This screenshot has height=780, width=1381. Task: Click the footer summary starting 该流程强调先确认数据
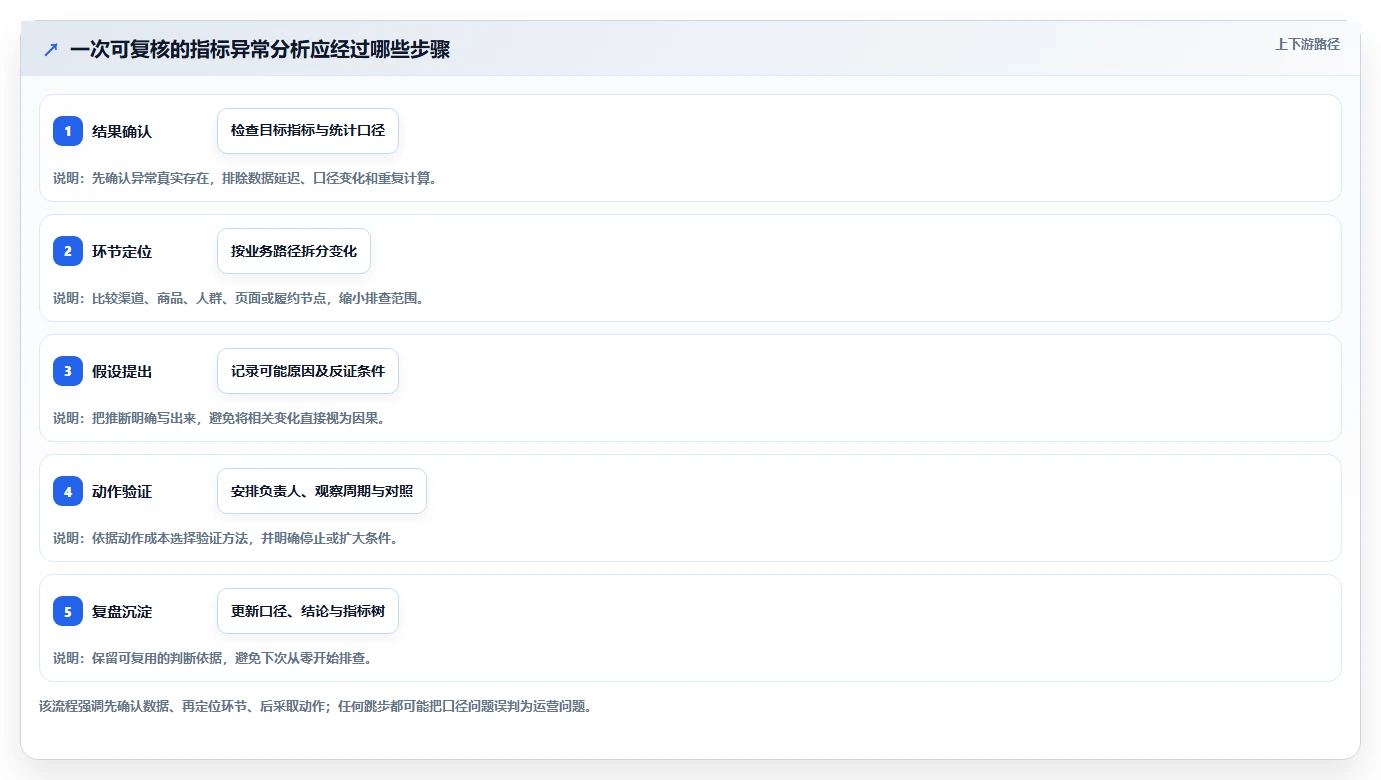coord(316,706)
